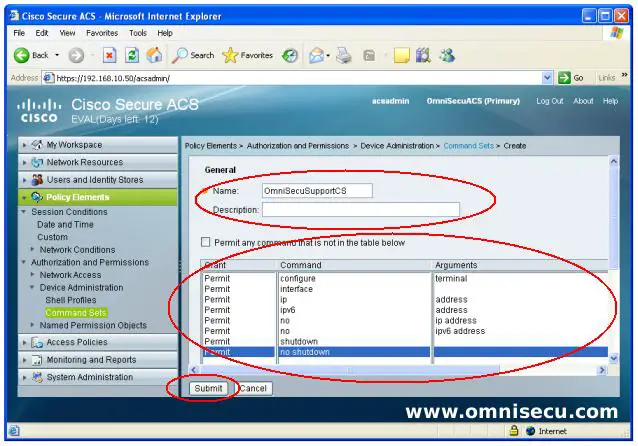This screenshot has width=638, height=446.
Task: Open the Tools menu
Action: pyautogui.click(x=138, y=33)
